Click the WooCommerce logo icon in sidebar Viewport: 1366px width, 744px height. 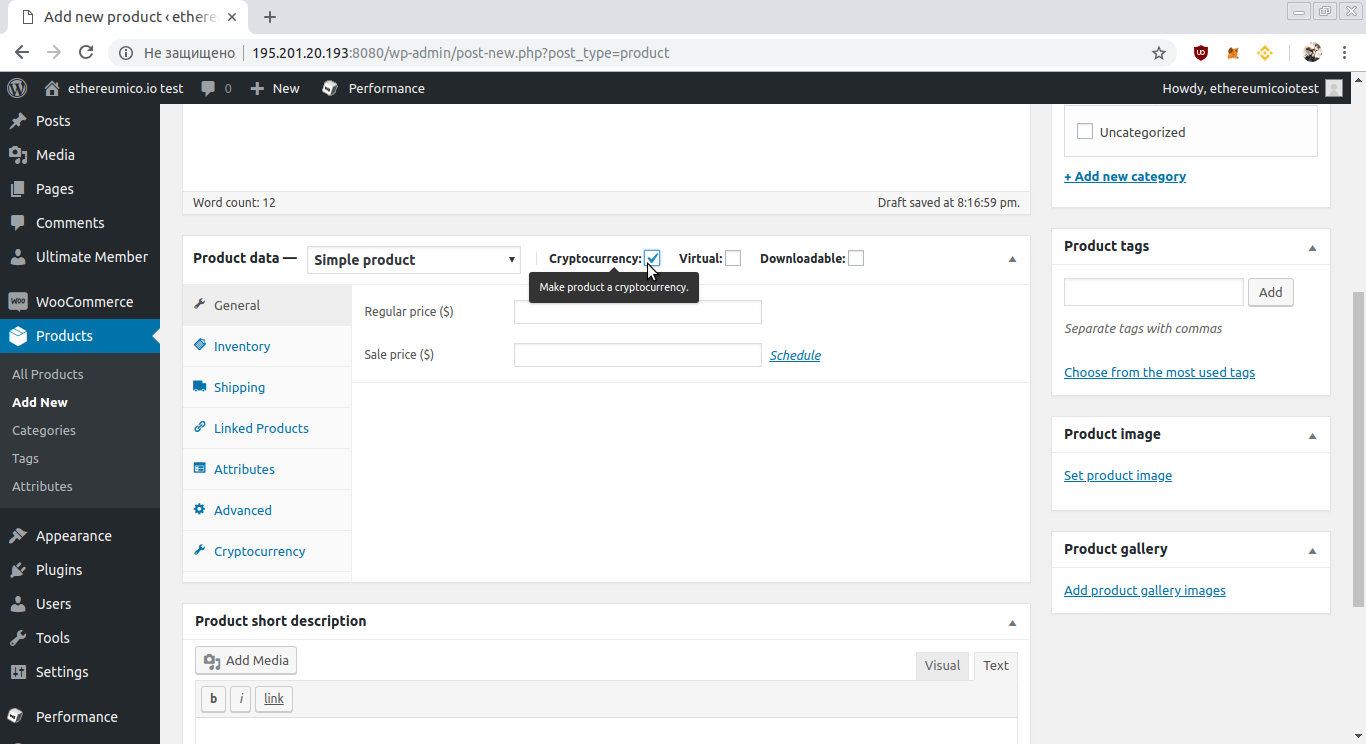coord(17,302)
